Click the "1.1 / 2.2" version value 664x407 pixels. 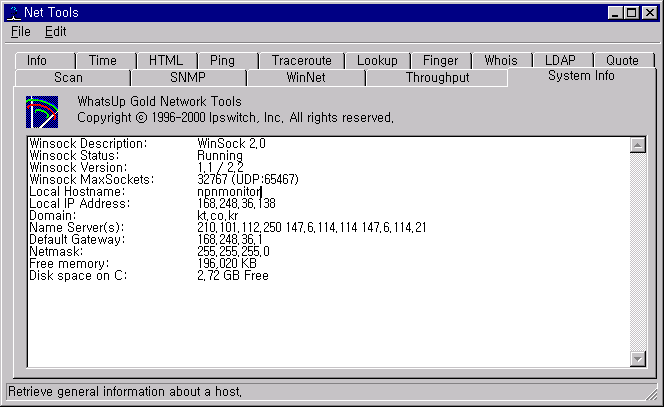tap(220, 167)
